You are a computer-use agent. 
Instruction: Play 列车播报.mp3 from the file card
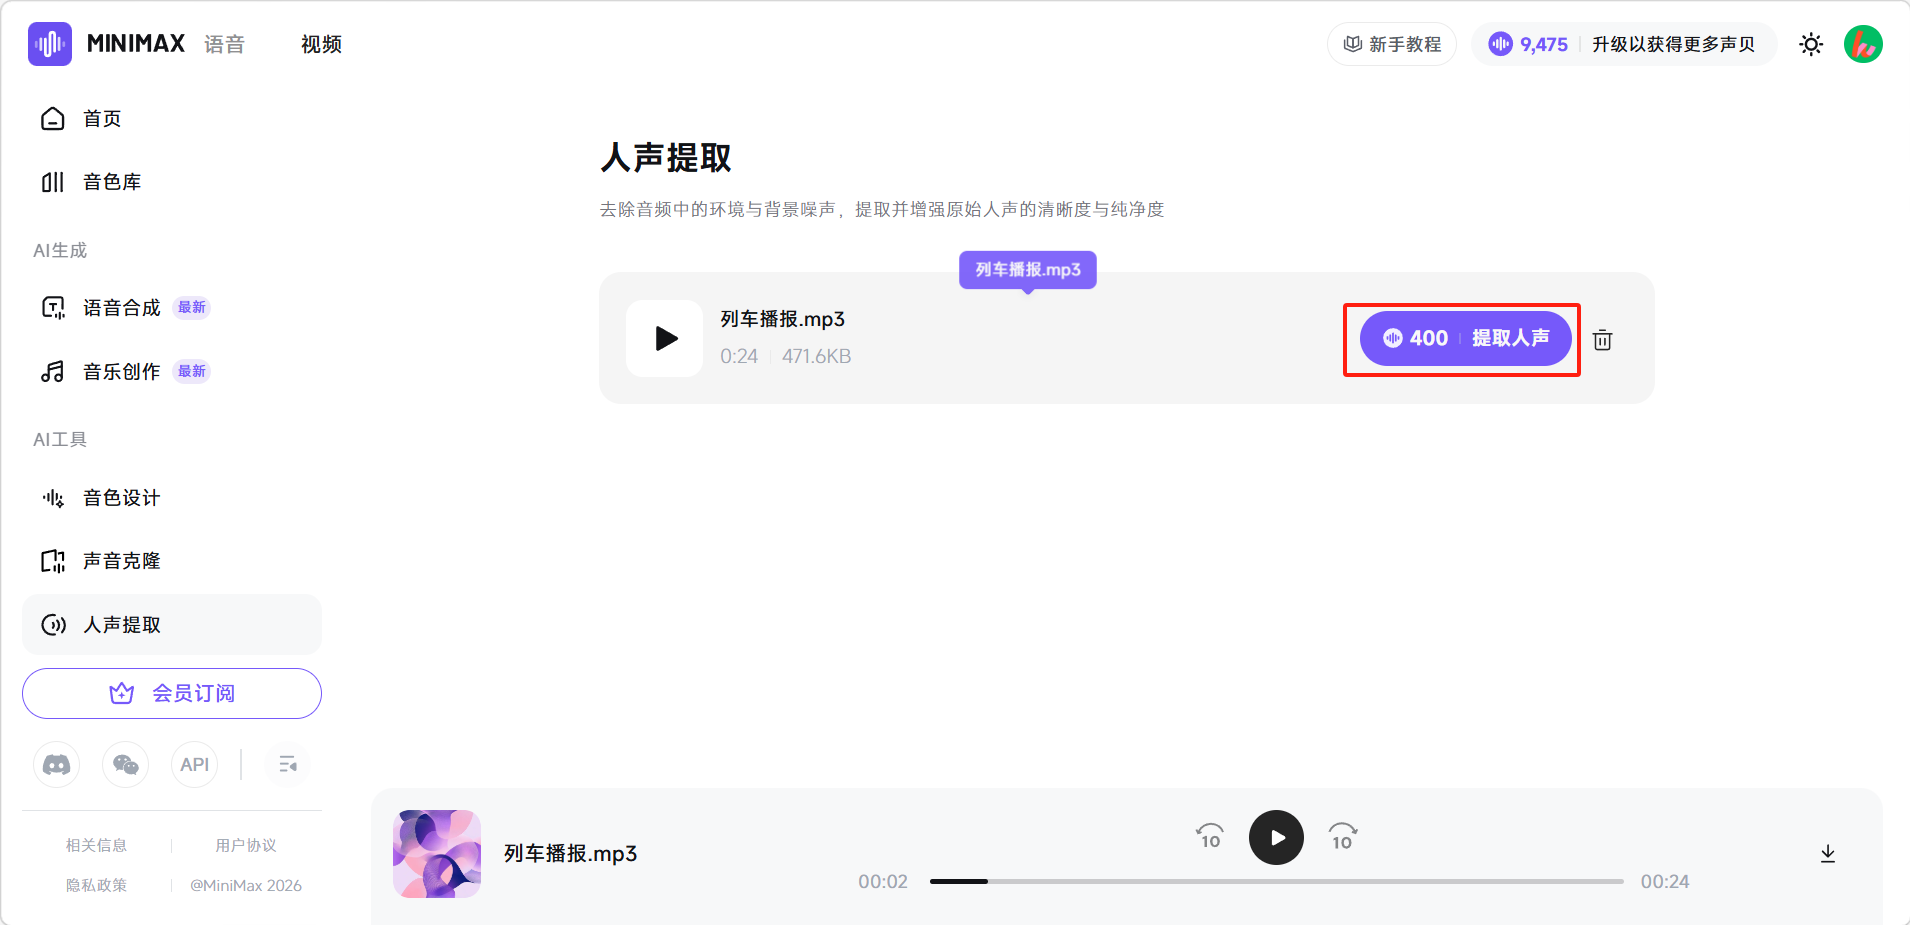(665, 339)
